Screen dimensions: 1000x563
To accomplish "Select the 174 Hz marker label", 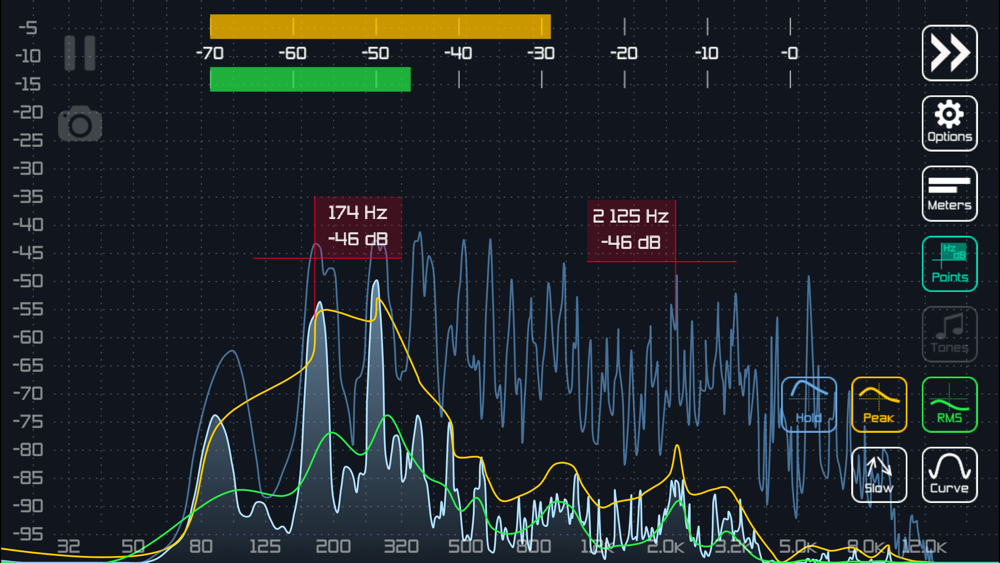I will tap(358, 227).
